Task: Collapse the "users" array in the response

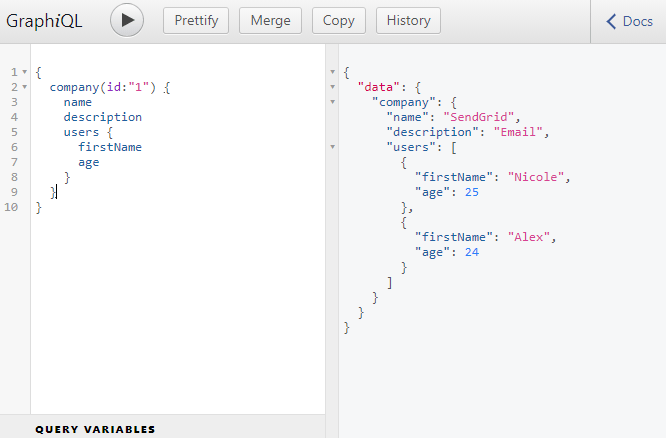Action: 332,147
